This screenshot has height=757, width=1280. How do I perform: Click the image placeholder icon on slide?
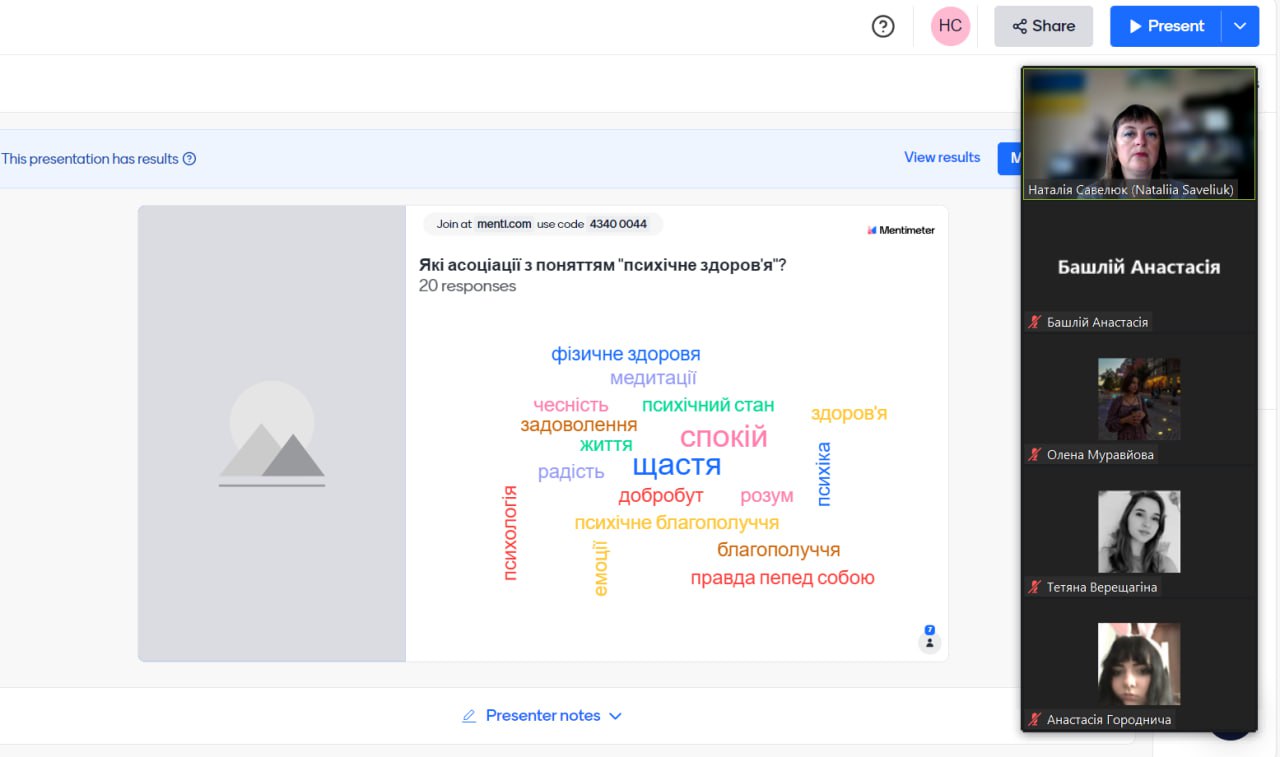tap(272, 434)
